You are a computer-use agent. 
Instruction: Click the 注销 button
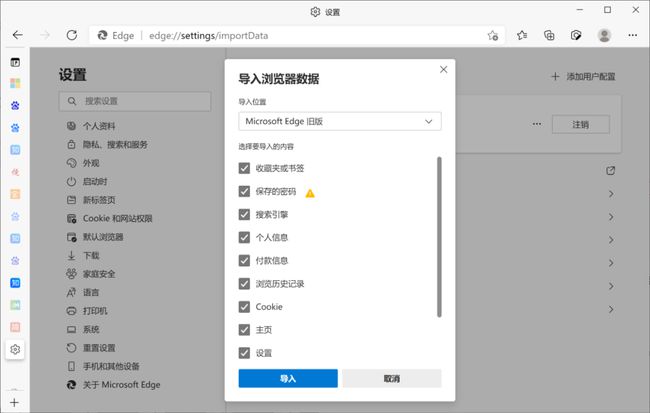580,124
